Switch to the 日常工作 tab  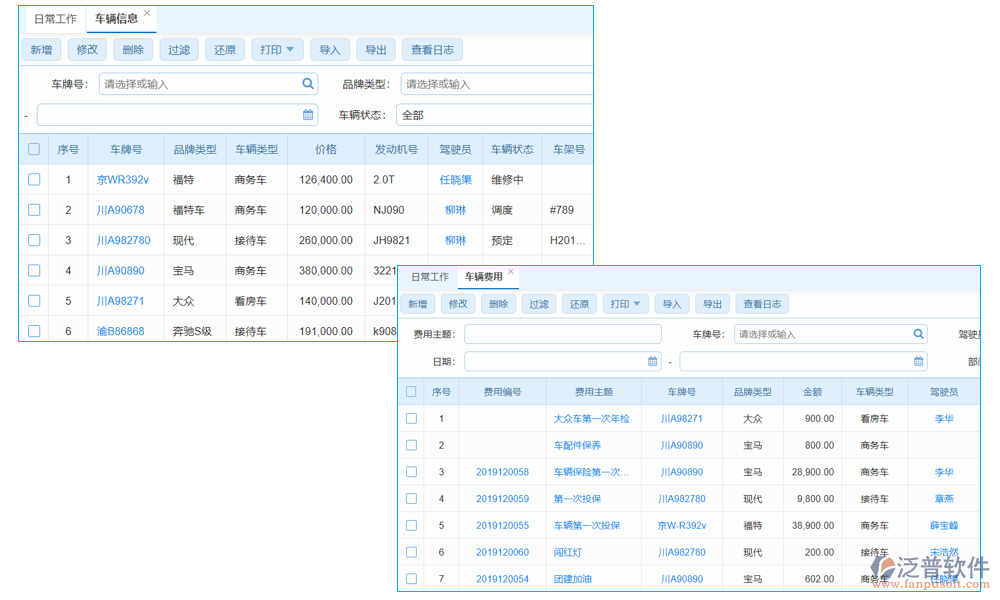(54, 17)
